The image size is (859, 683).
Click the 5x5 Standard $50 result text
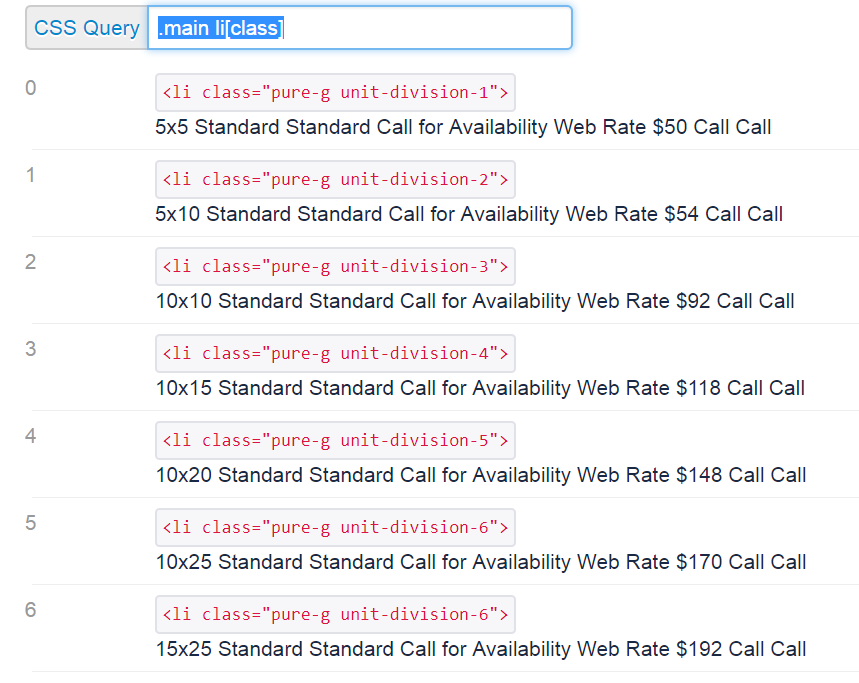[x=463, y=127]
